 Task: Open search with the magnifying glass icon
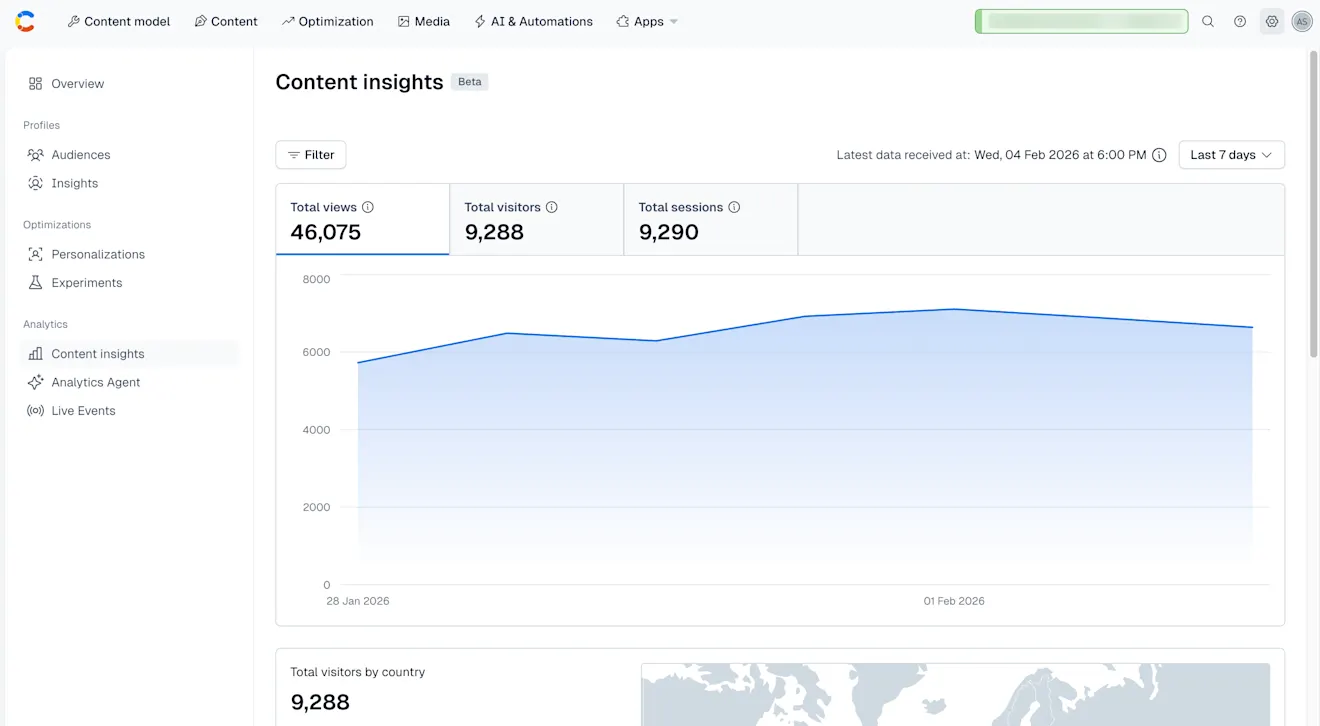[x=1208, y=21]
